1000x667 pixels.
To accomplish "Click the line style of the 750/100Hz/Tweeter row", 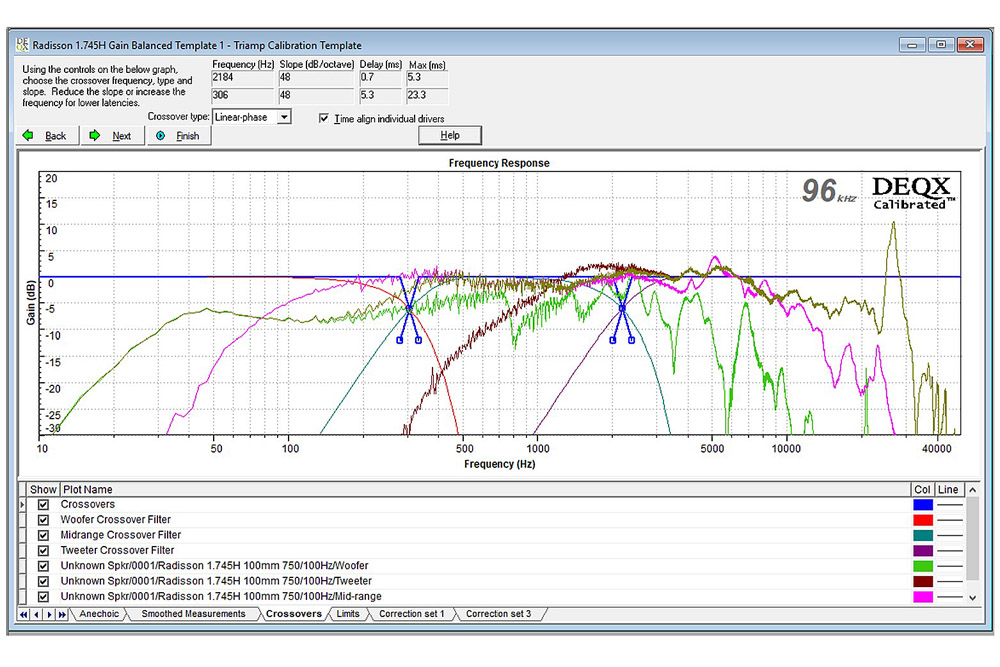I will [950, 581].
